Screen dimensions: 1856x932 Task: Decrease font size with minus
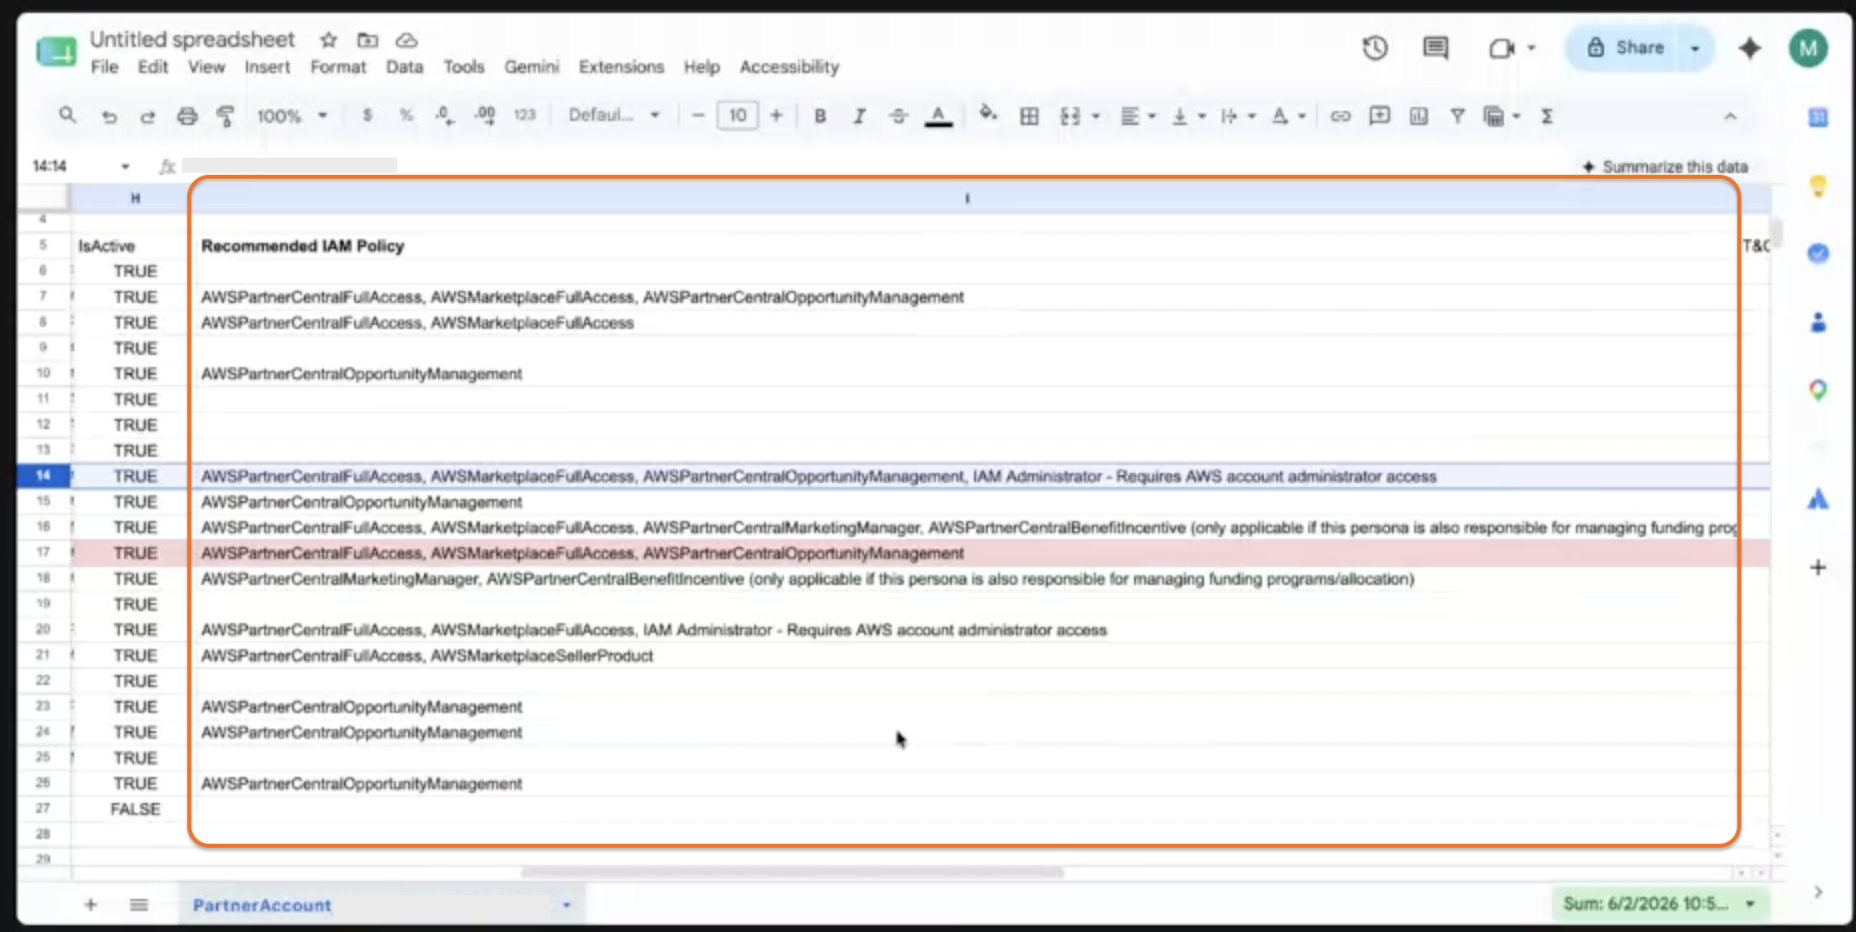click(x=698, y=116)
